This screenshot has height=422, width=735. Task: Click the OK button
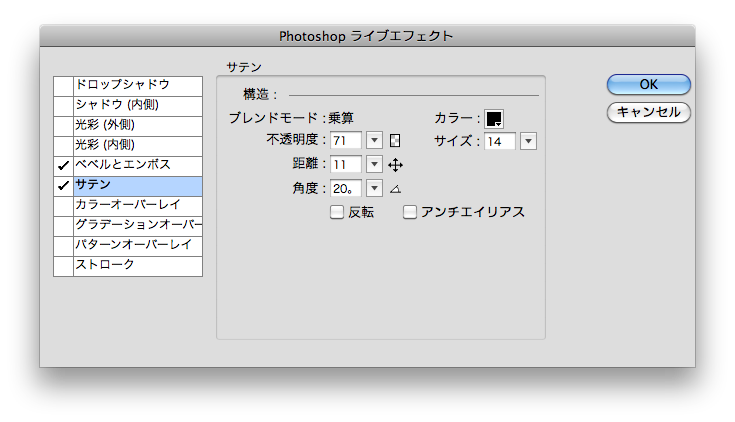click(648, 85)
